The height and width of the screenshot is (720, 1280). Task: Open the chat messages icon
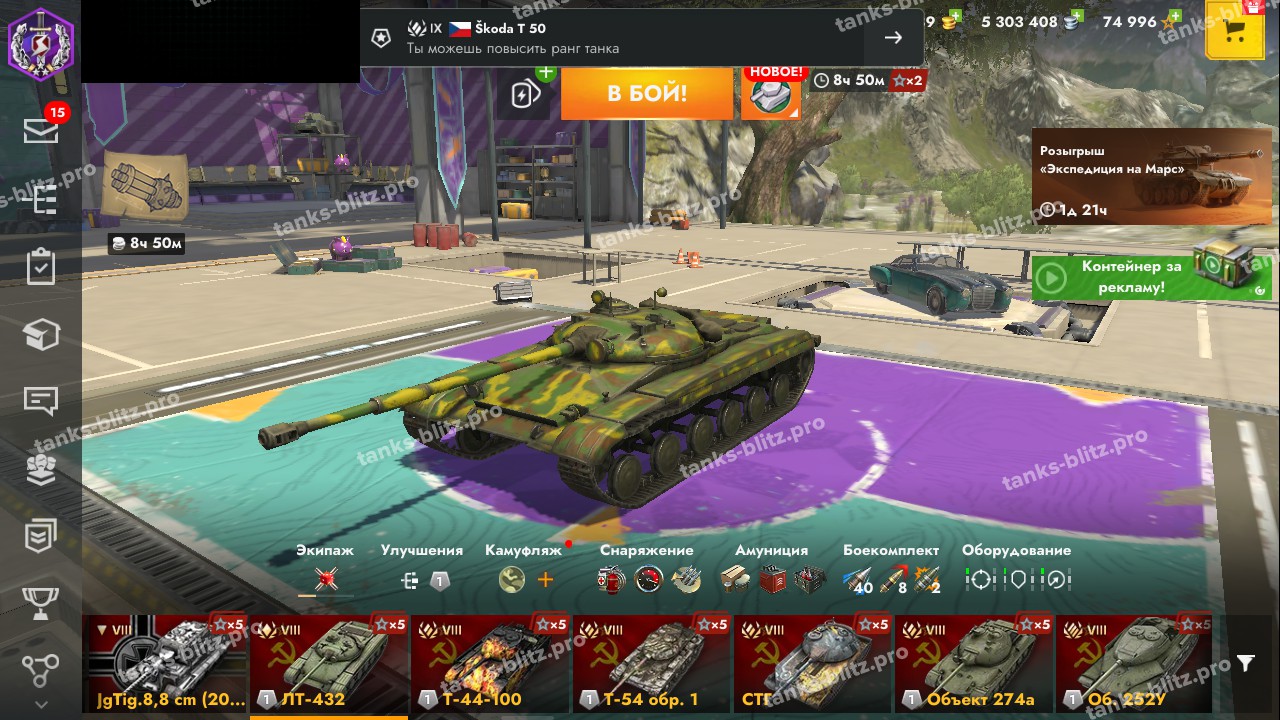[41, 401]
